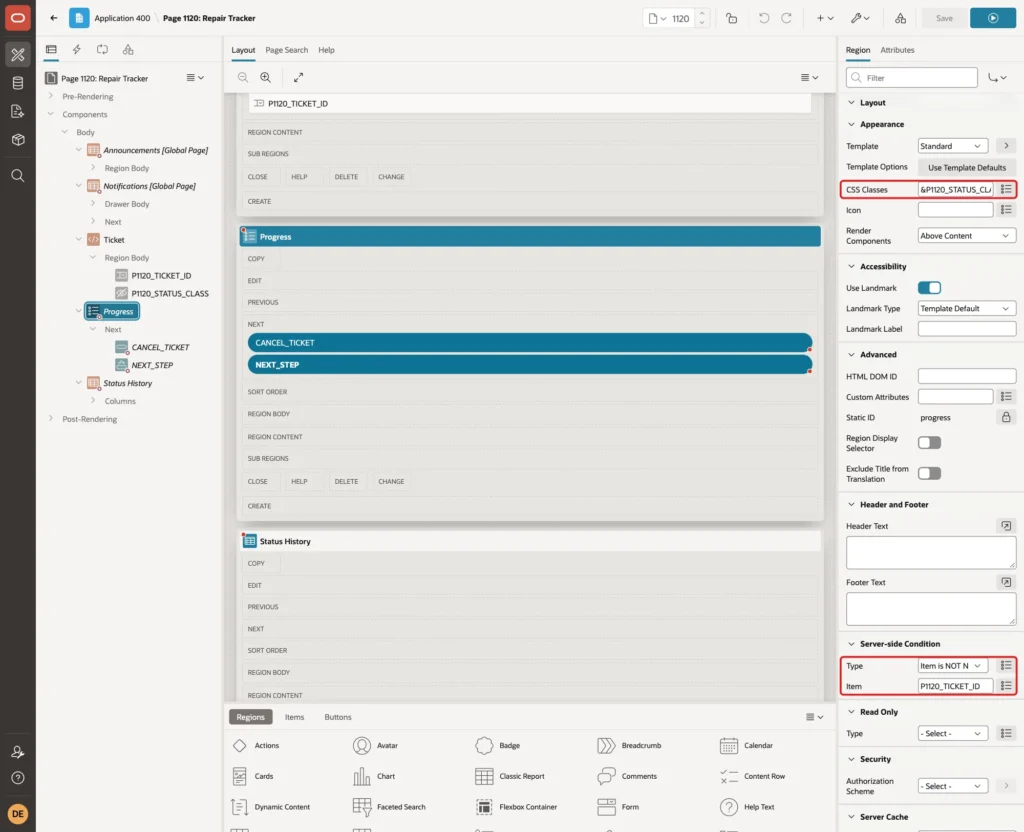Open SQL Workshop database icon in sidebar
This screenshot has height=832, width=1024.
point(18,83)
